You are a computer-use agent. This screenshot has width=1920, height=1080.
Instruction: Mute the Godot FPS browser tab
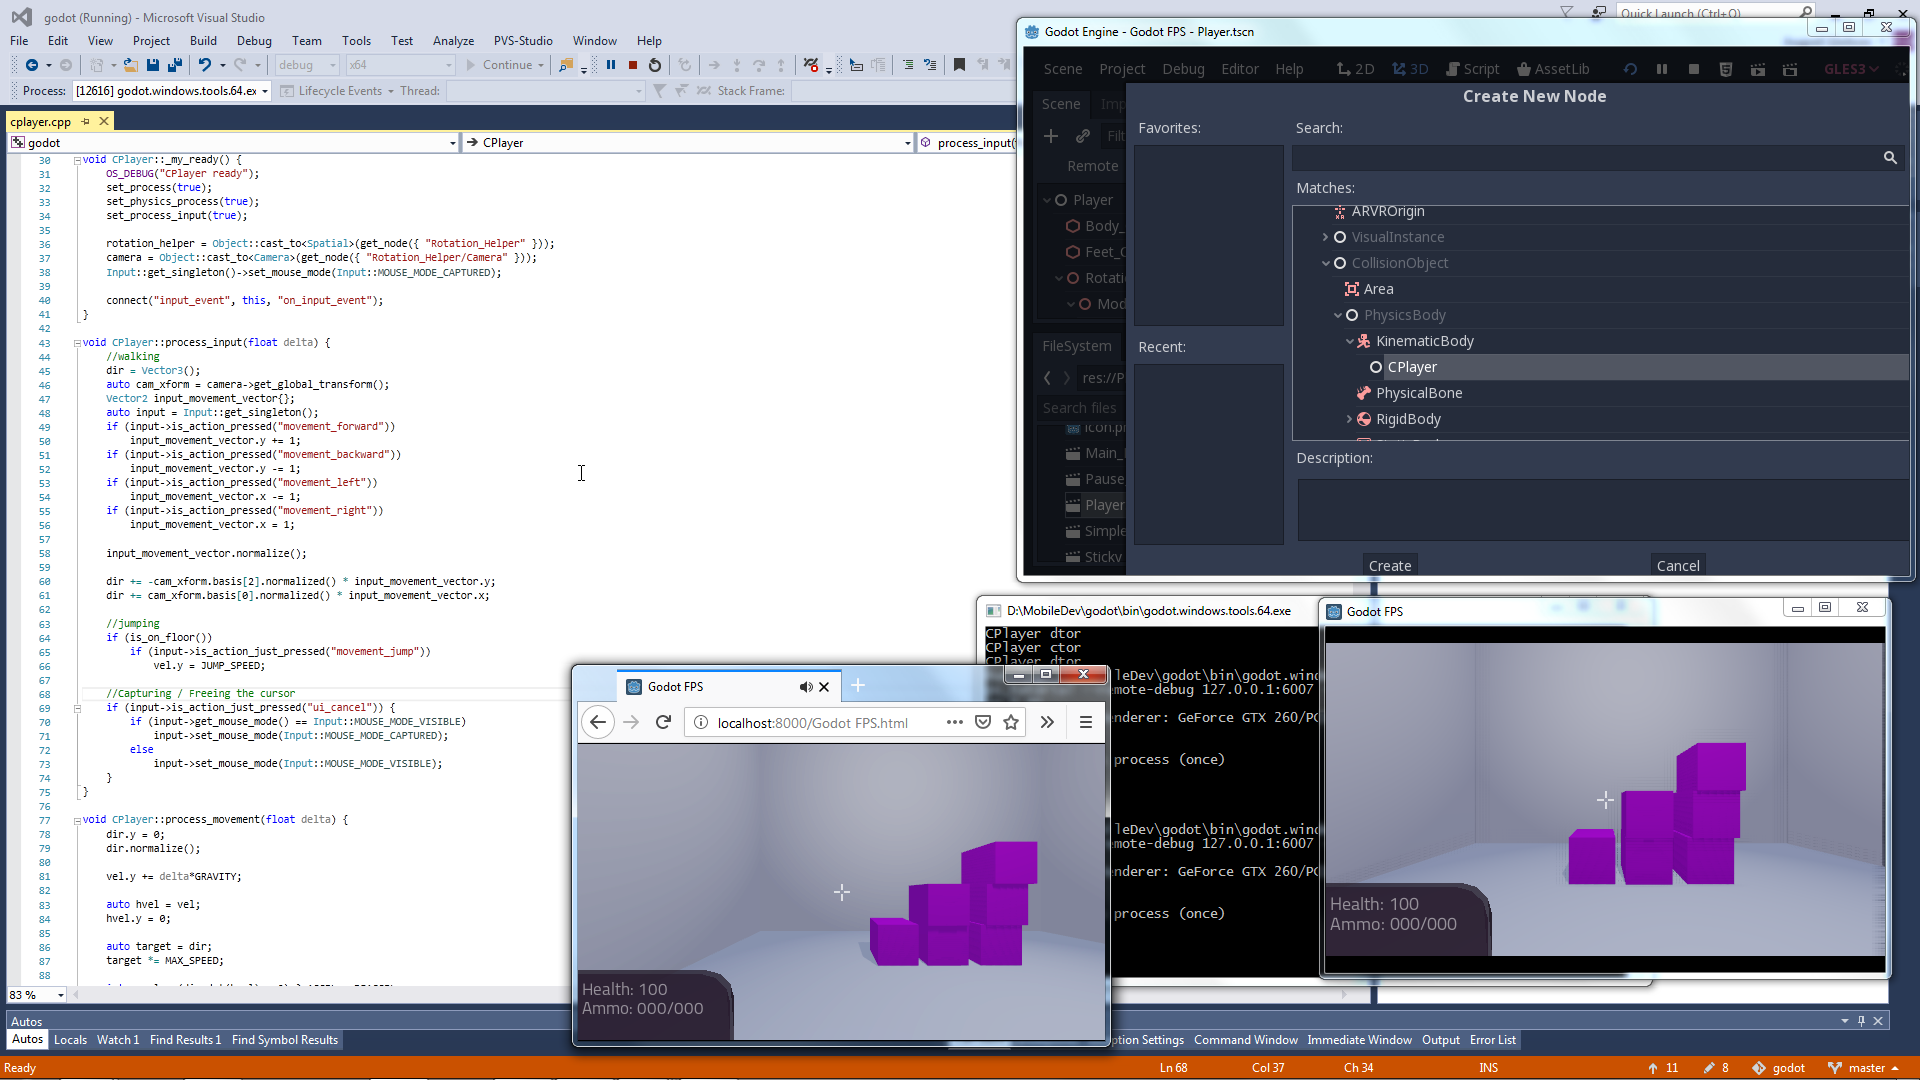point(805,687)
